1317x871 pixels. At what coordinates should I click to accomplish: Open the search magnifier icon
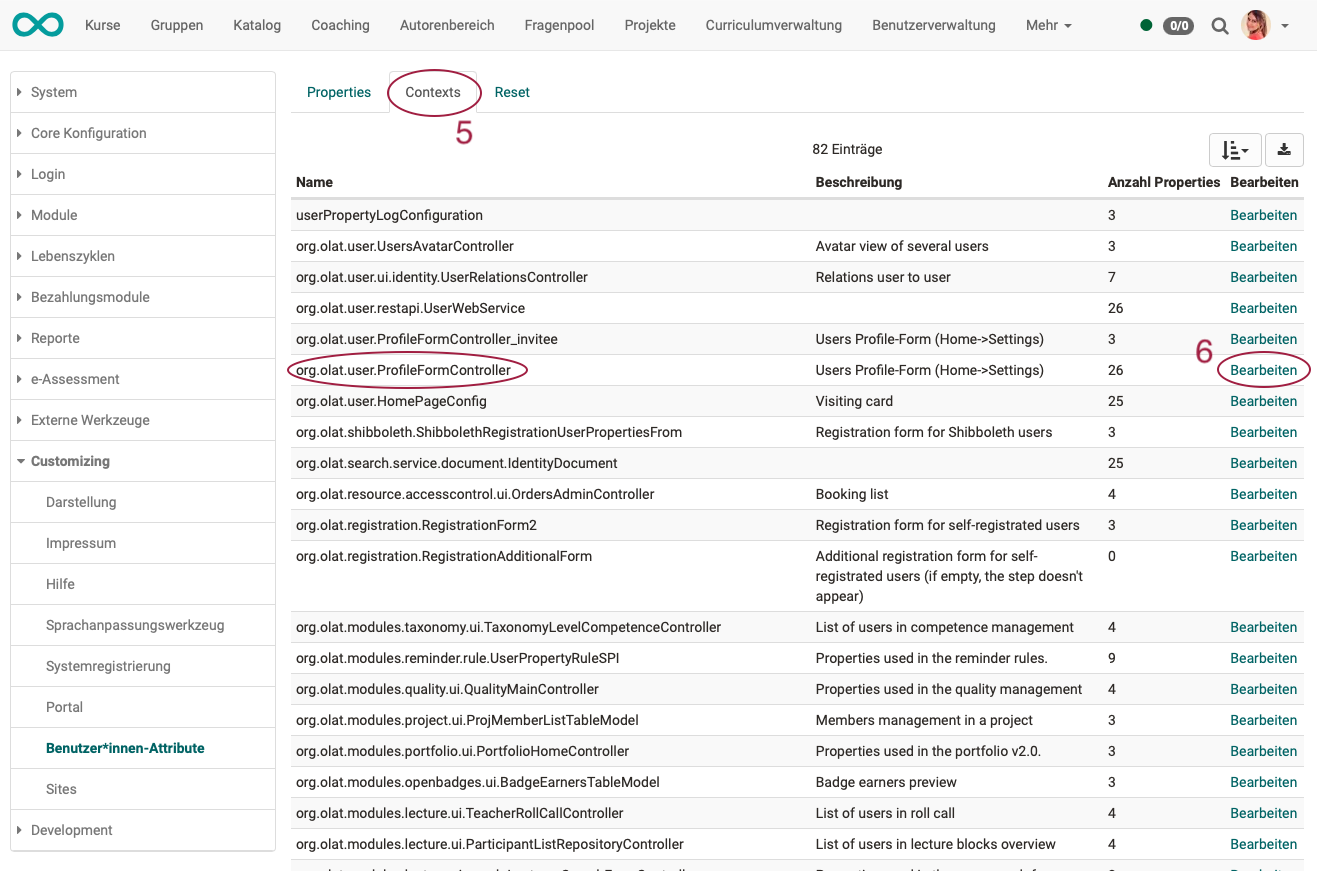[1219, 26]
